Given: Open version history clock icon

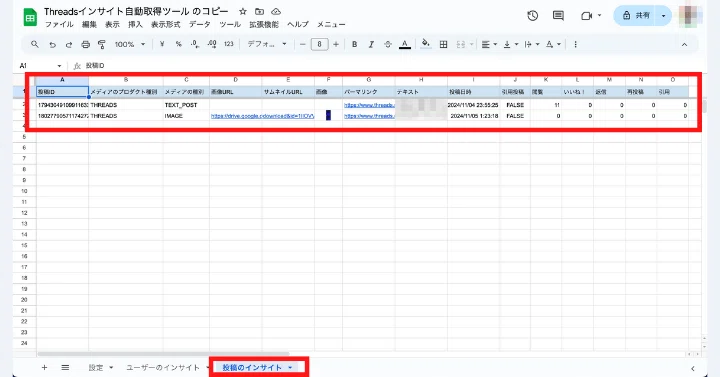Looking at the screenshot, I should pyautogui.click(x=533, y=16).
